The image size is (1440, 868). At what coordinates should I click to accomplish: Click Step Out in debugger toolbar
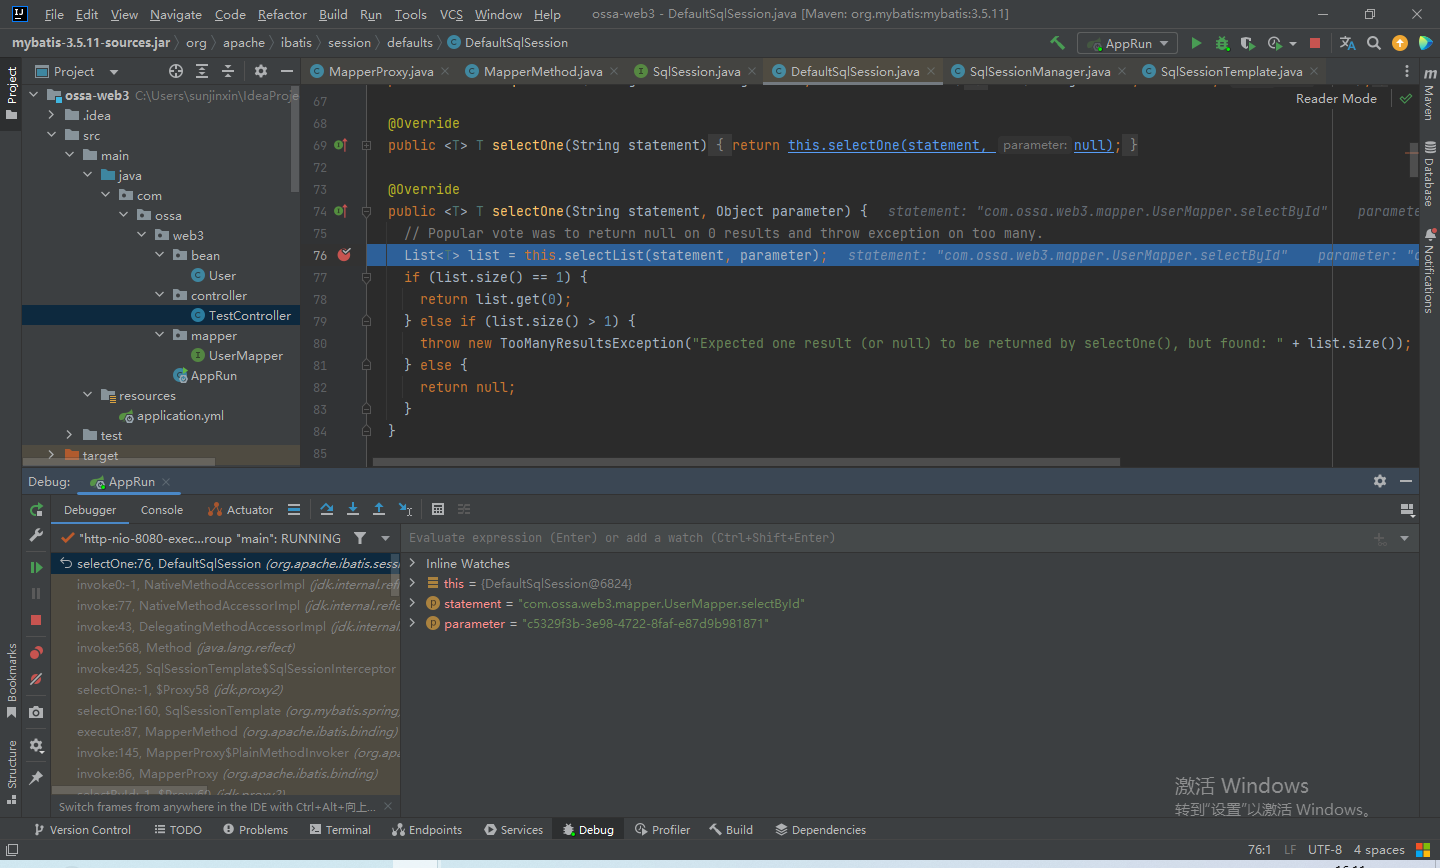pyautogui.click(x=379, y=509)
